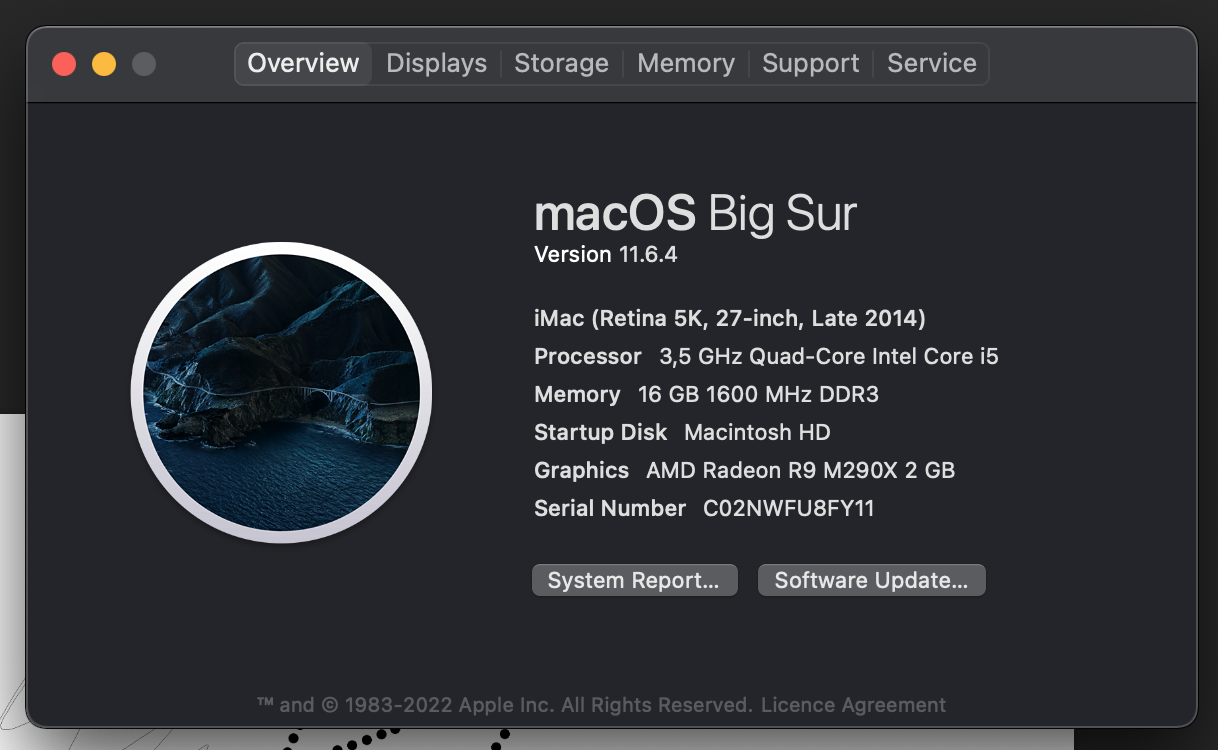Click serial number C02NWFU8FY11
This screenshot has width=1218, height=750.
click(789, 509)
